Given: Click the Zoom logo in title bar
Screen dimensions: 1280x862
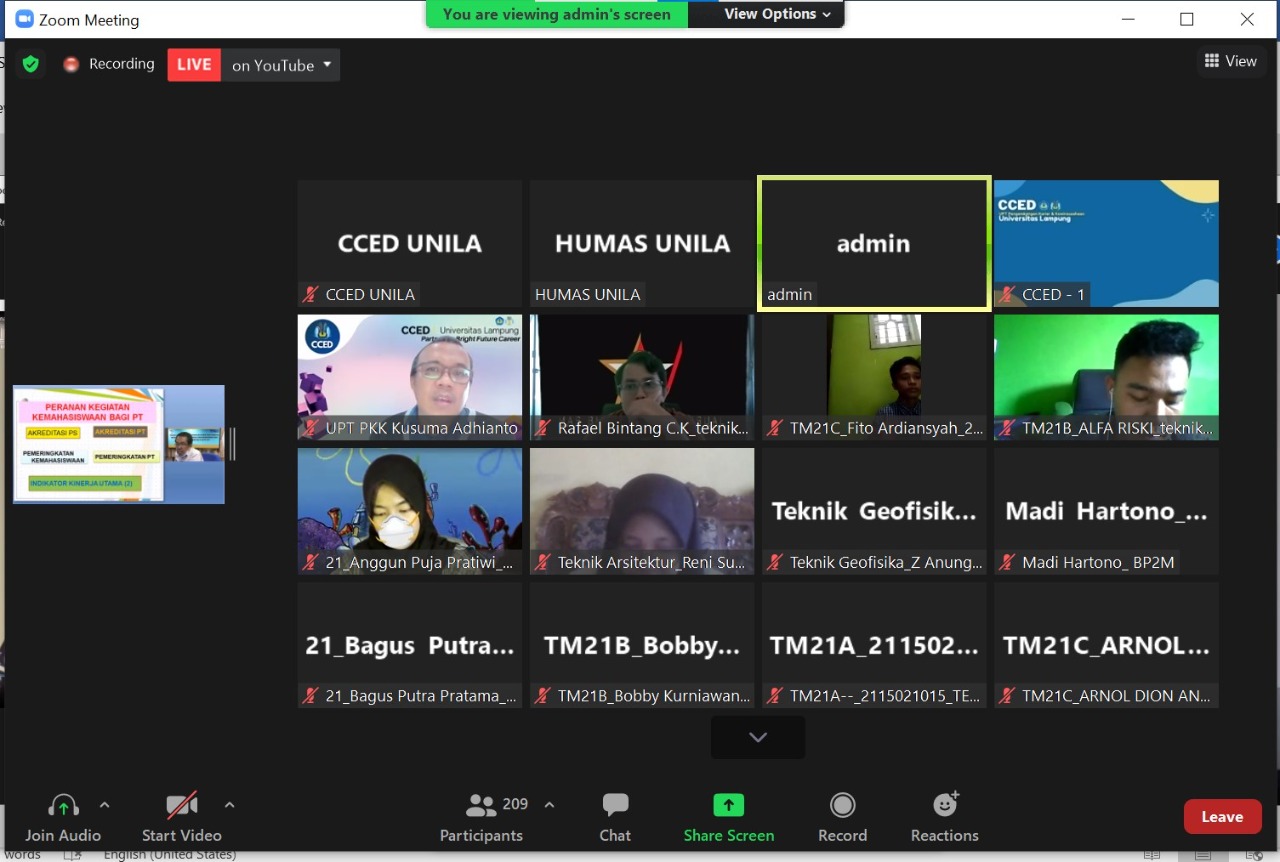Looking at the screenshot, I should (24, 19).
